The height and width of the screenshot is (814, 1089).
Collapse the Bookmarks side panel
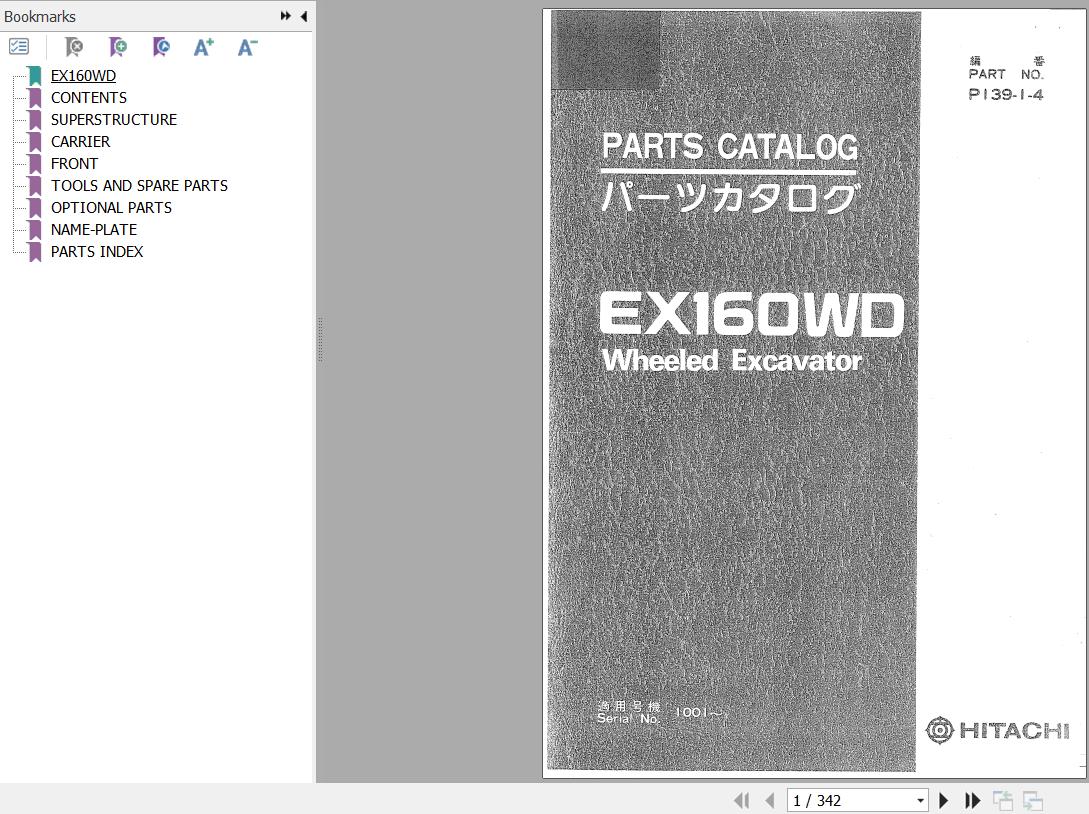[304, 16]
